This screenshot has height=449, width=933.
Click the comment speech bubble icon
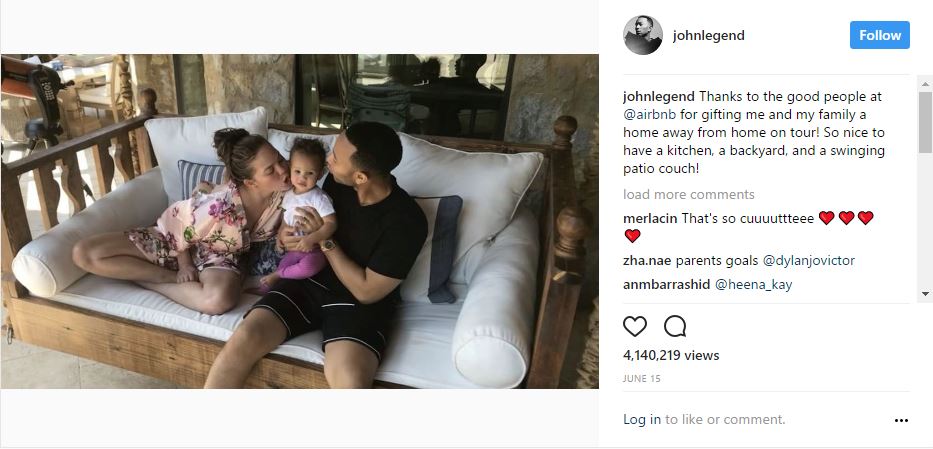tap(675, 326)
